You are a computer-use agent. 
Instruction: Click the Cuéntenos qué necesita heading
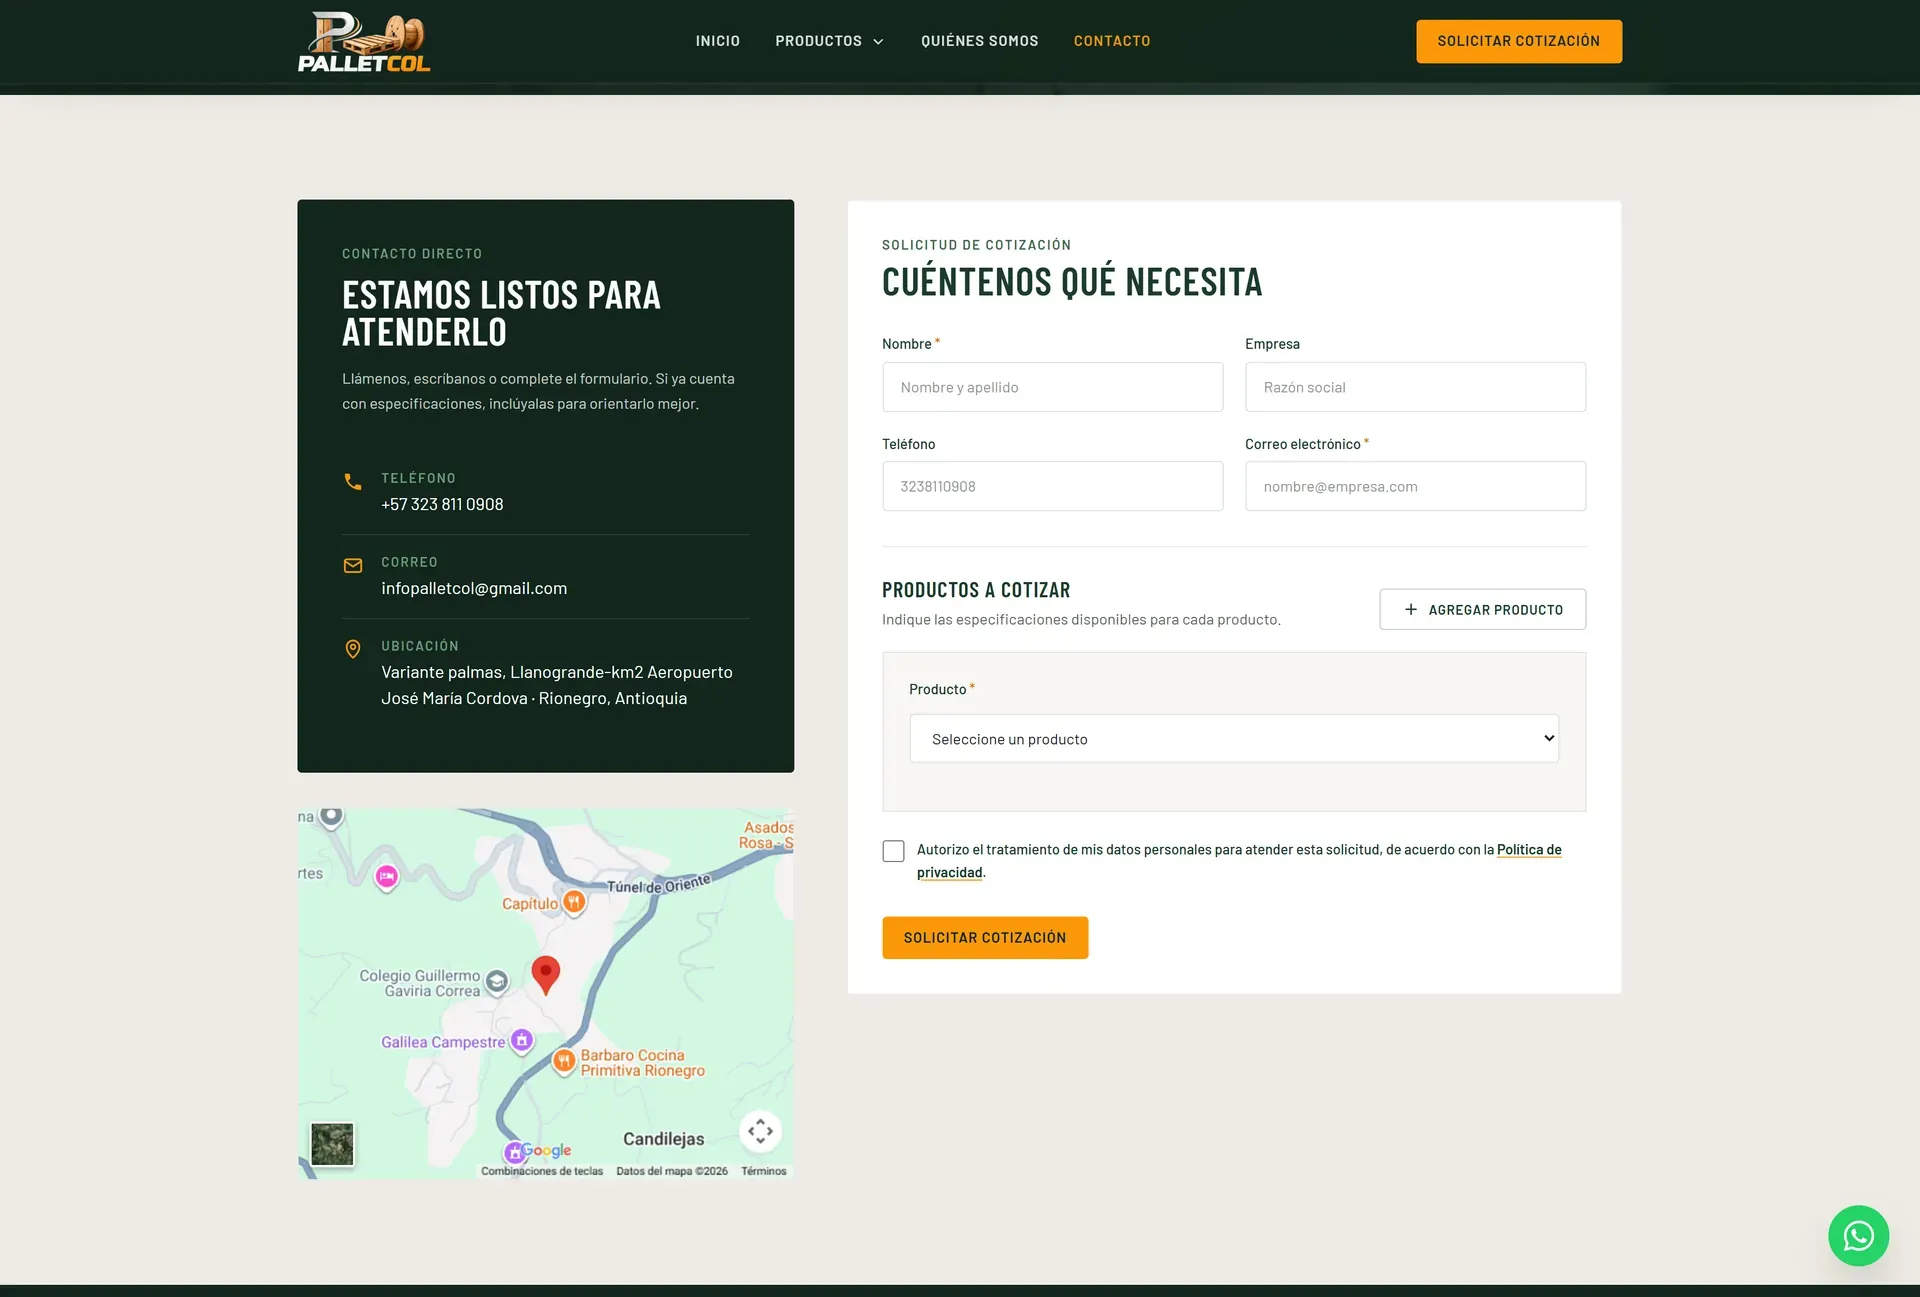(1072, 282)
